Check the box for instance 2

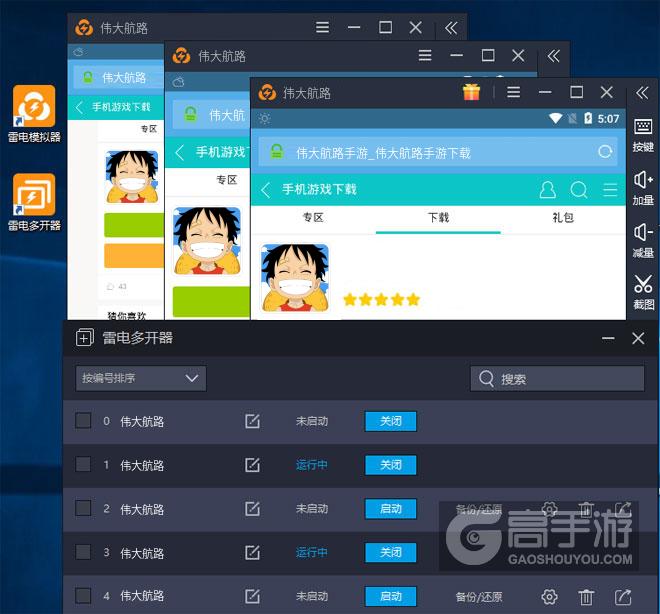click(x=83, y=508)
